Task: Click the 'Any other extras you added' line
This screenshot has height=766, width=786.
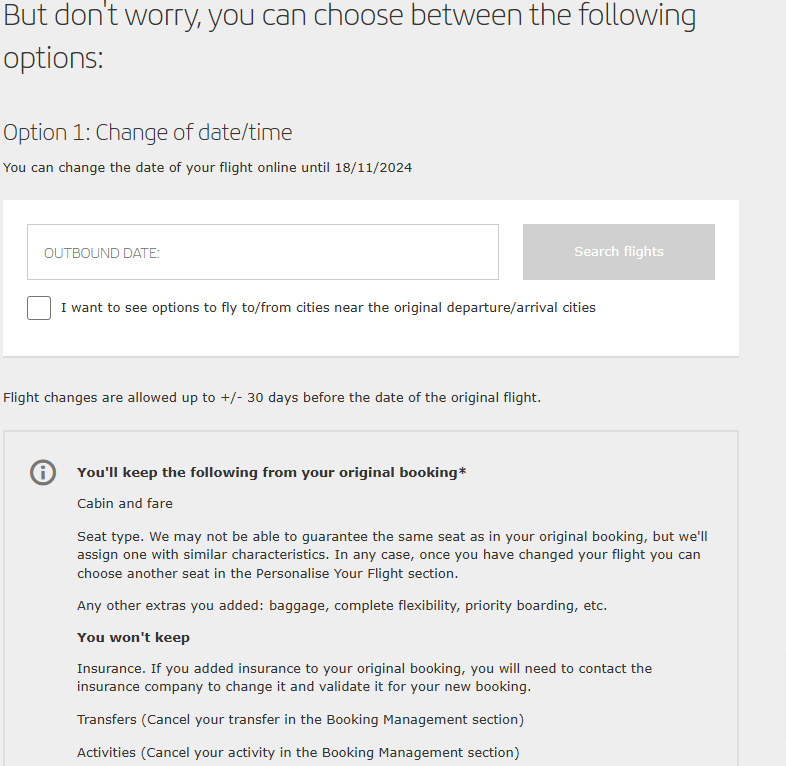Action: [x=342, y=606]
